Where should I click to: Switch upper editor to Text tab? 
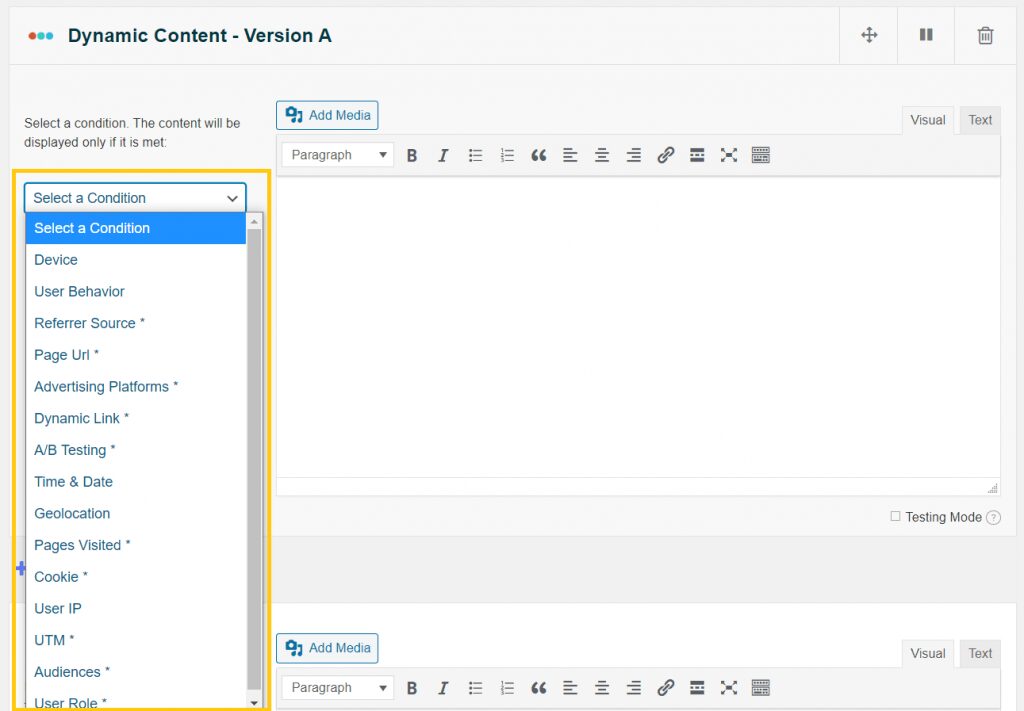click(x=980, y=120)
